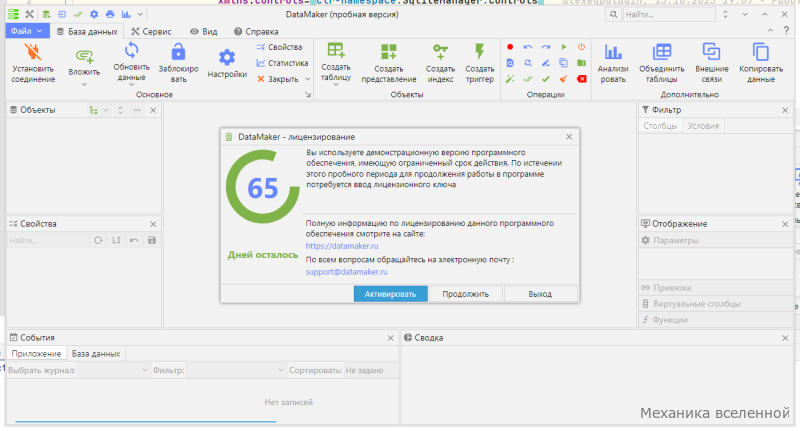Click the Вложить attach database icon
Viewport: 800px width, 431px height.
(x=84, y=56)
